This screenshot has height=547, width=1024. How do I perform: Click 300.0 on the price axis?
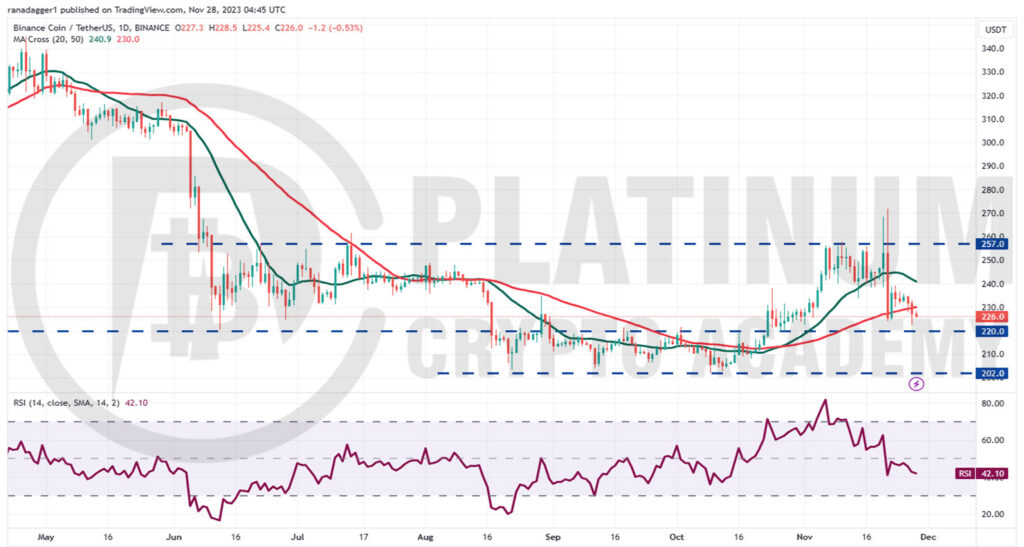tap(993, 142)
